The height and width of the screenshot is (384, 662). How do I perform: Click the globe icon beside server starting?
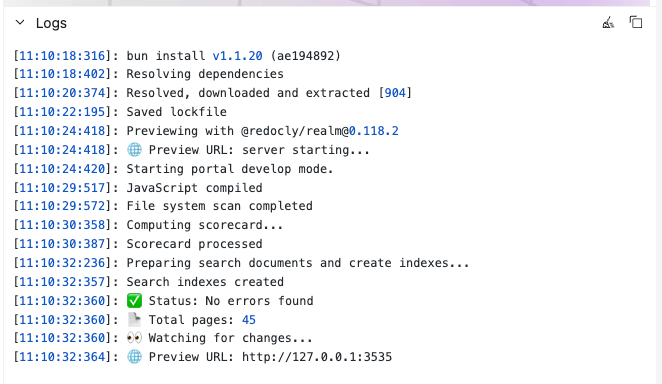[134, 150]
